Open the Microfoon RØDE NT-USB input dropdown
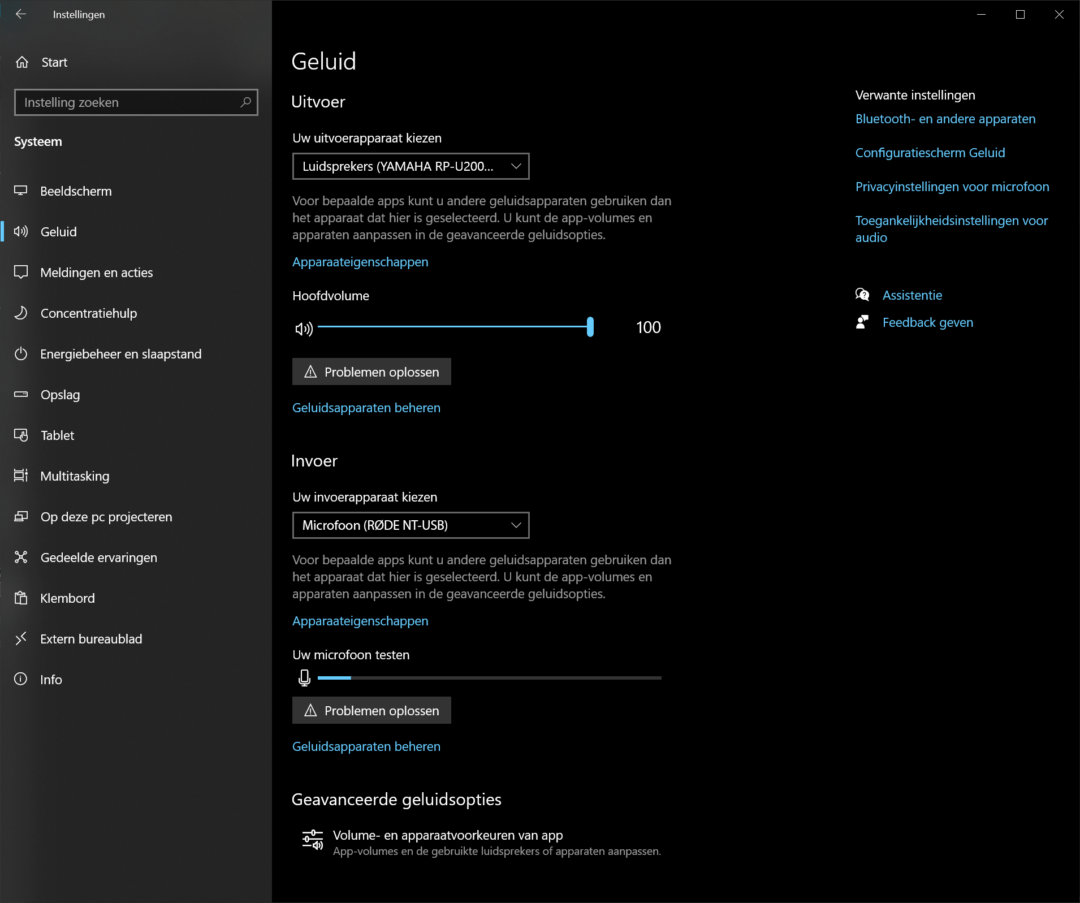Viewport: 1080px width, 903px height. pos(410,525)
